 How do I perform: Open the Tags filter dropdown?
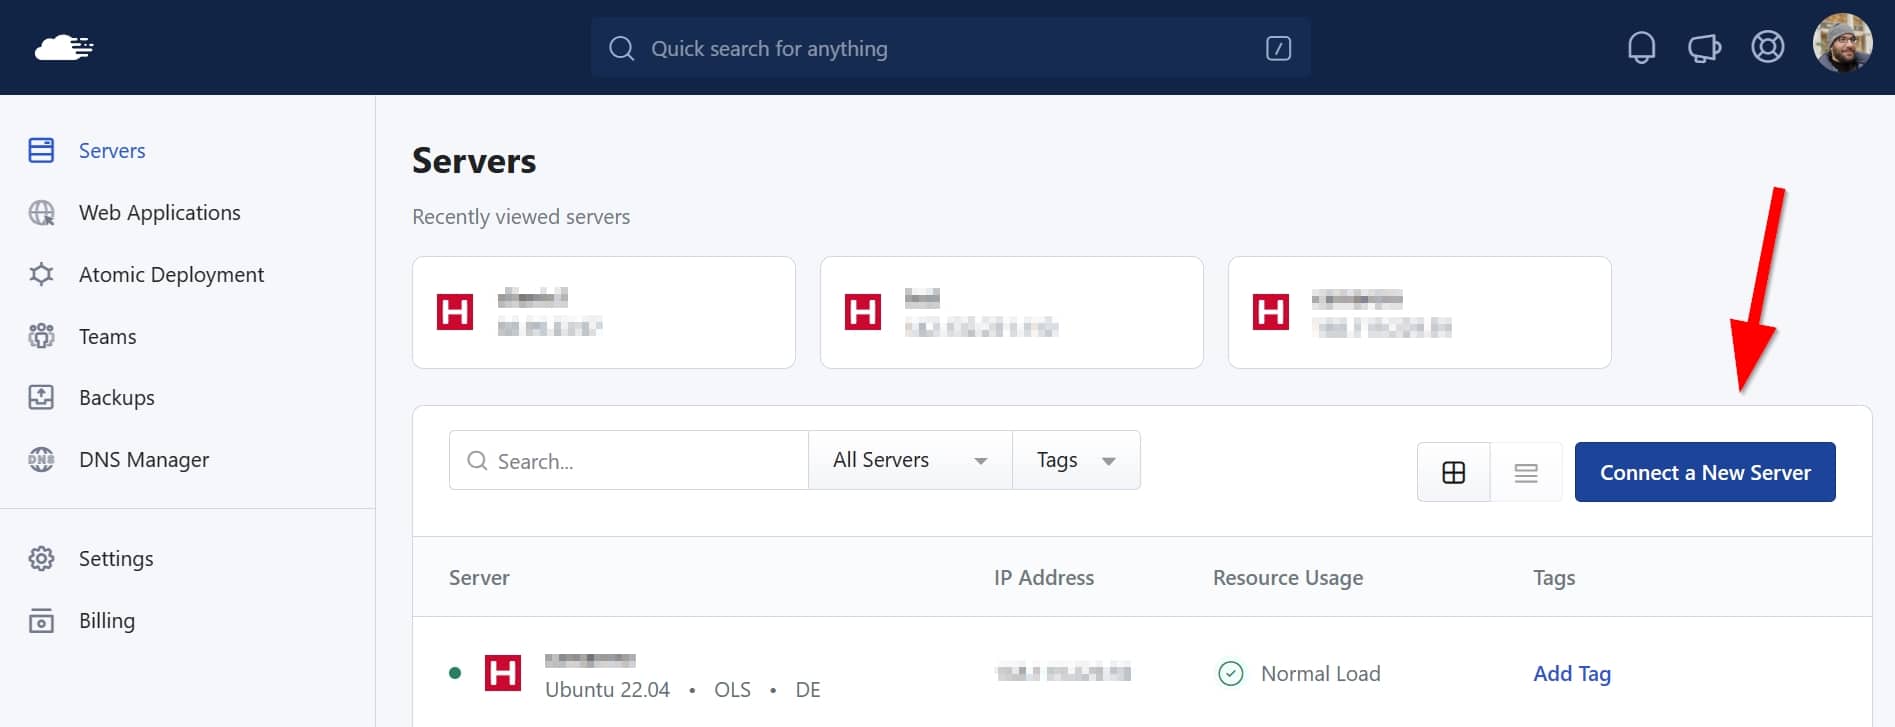1075,460
